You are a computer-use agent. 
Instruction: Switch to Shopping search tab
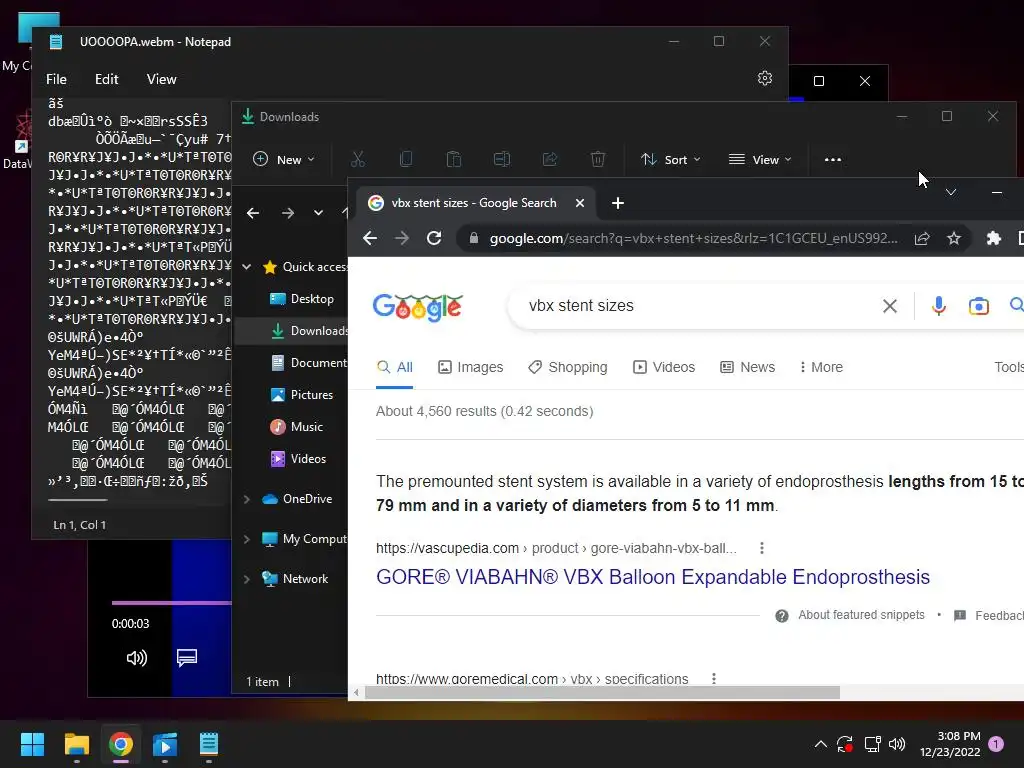click(x=568, y=367)
